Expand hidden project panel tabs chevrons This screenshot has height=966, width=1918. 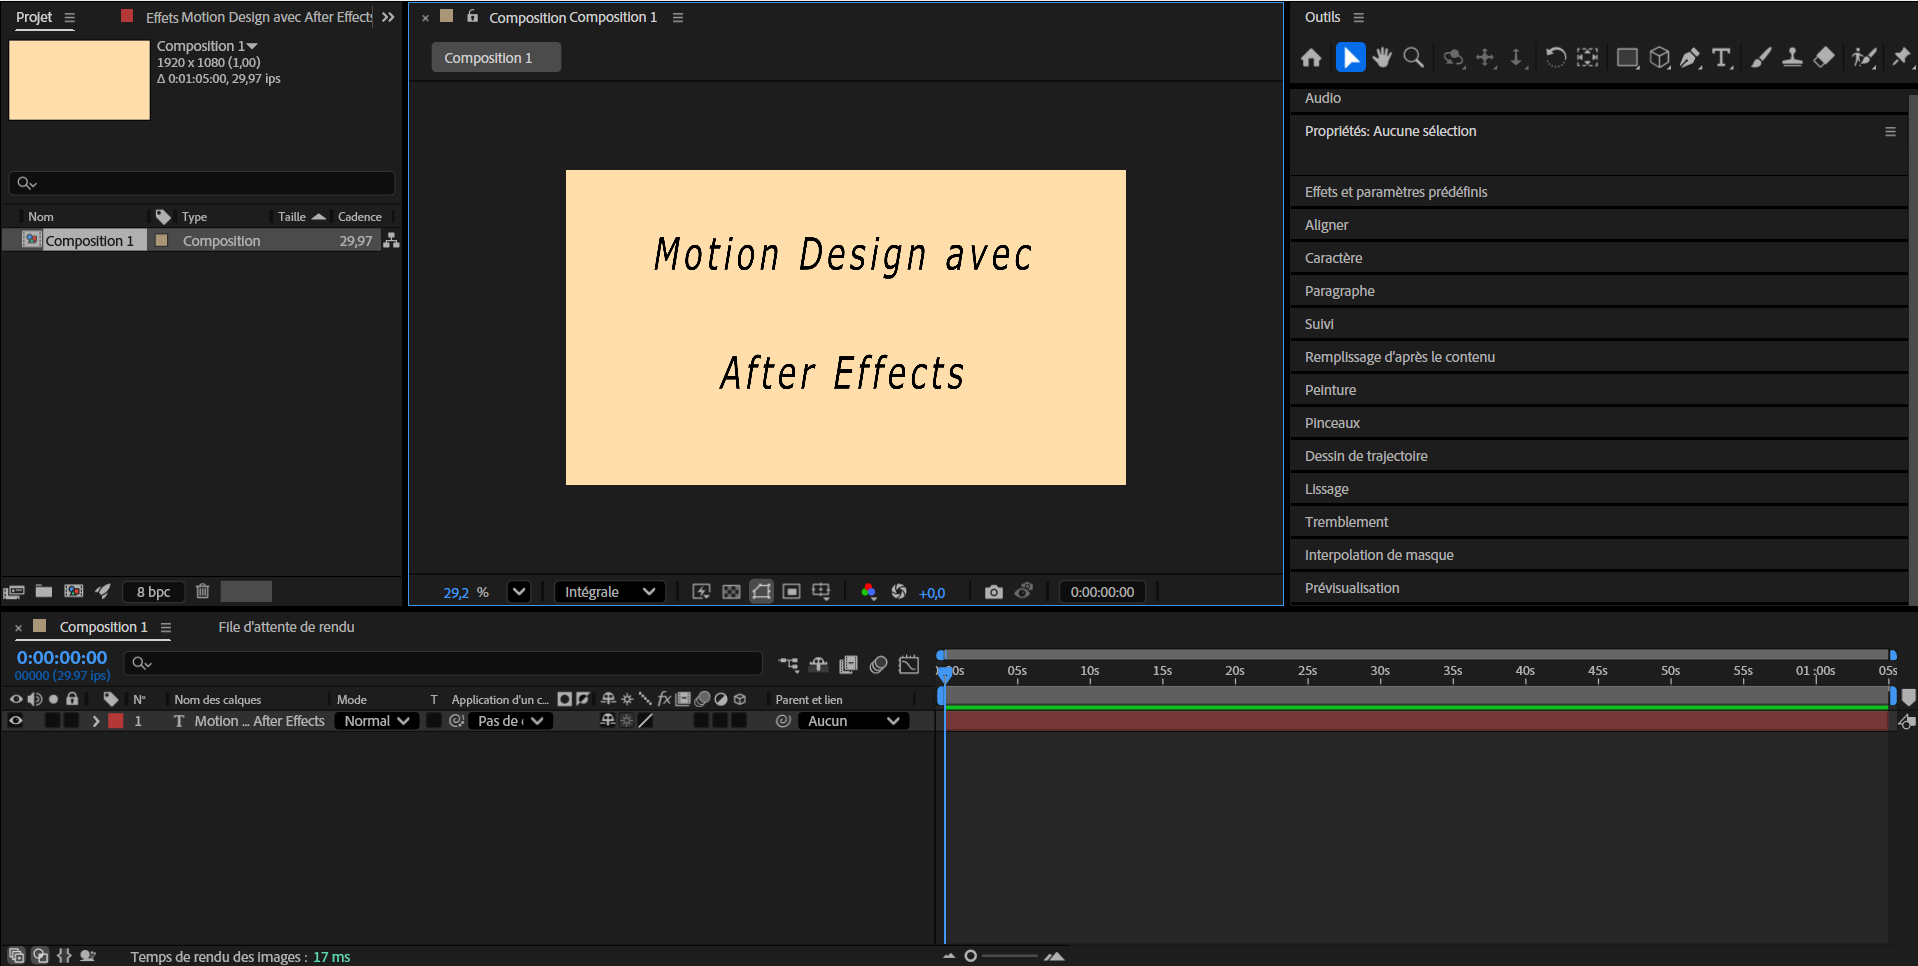(x=388, y=17)
